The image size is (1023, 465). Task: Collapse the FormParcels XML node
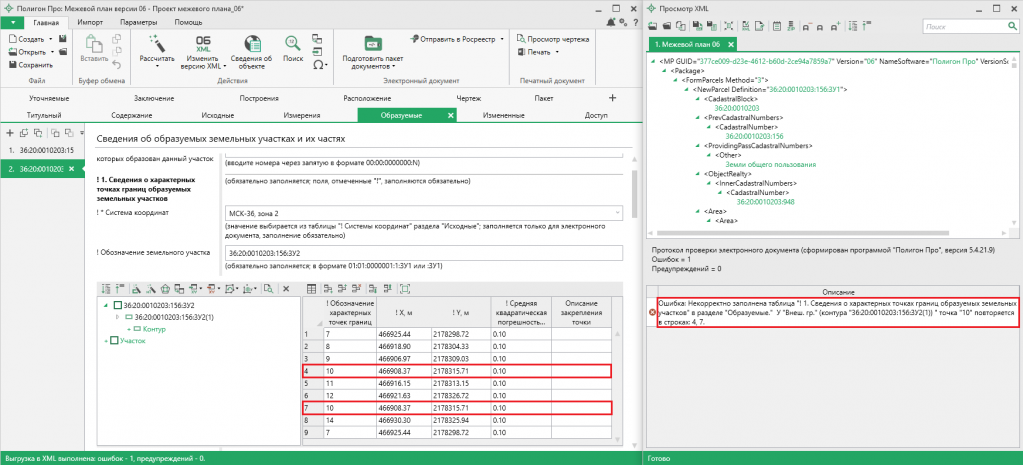[x=674, y=80]
